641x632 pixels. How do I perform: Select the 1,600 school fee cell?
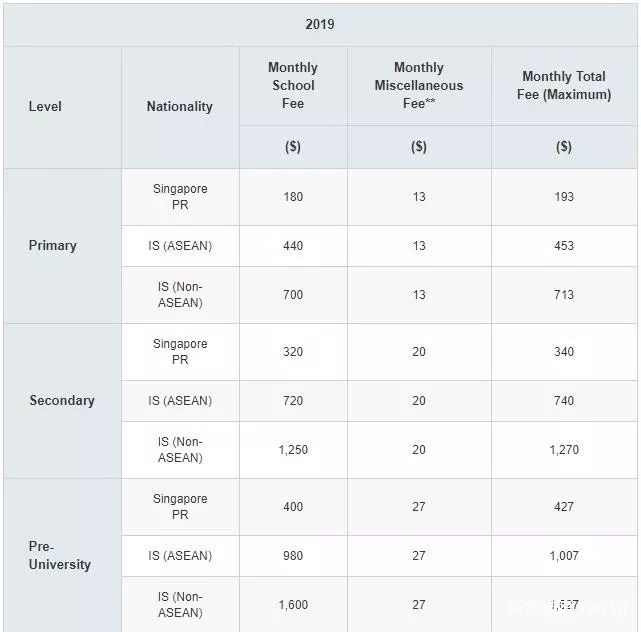point(293,605)
